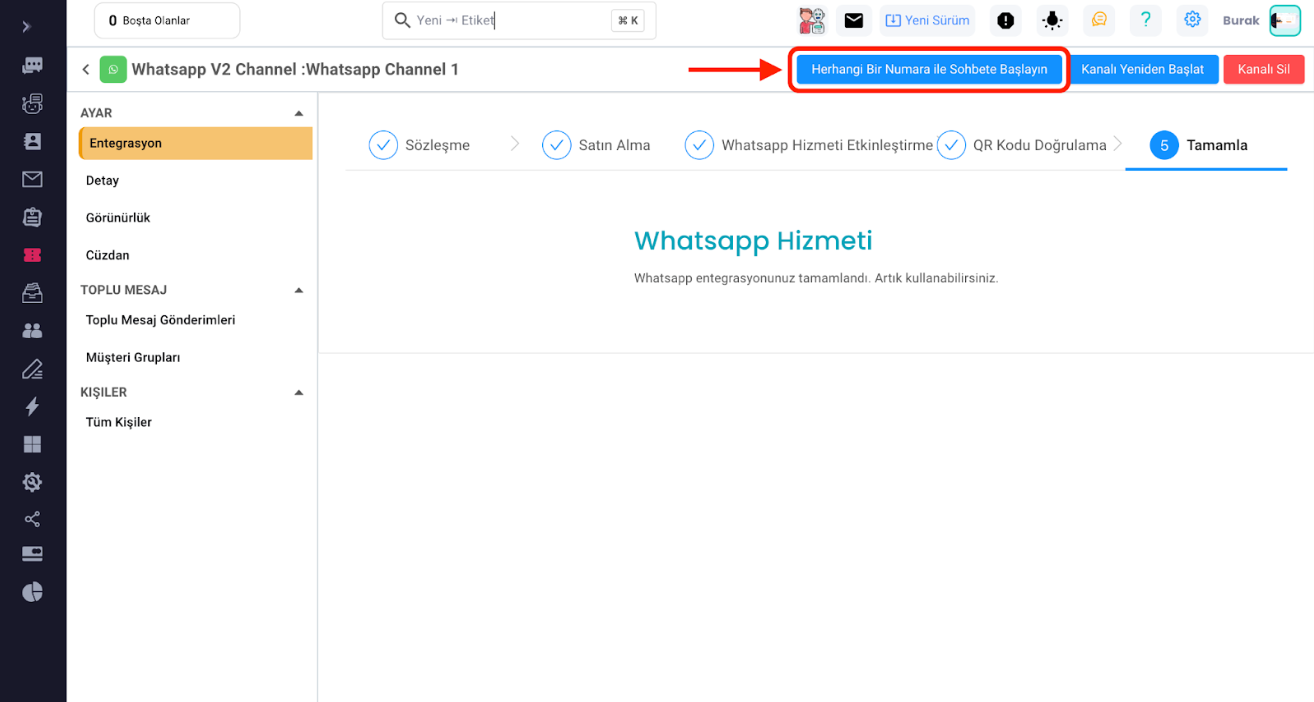Open the chat messages sidebar icon
1314x702 pixels.
click(x=32, y=66)
